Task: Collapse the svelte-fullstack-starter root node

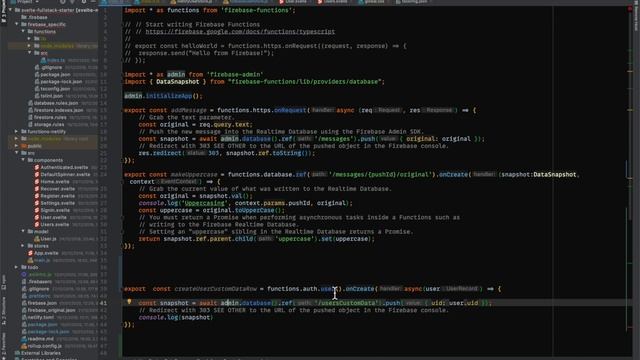Action: (11, 10)
